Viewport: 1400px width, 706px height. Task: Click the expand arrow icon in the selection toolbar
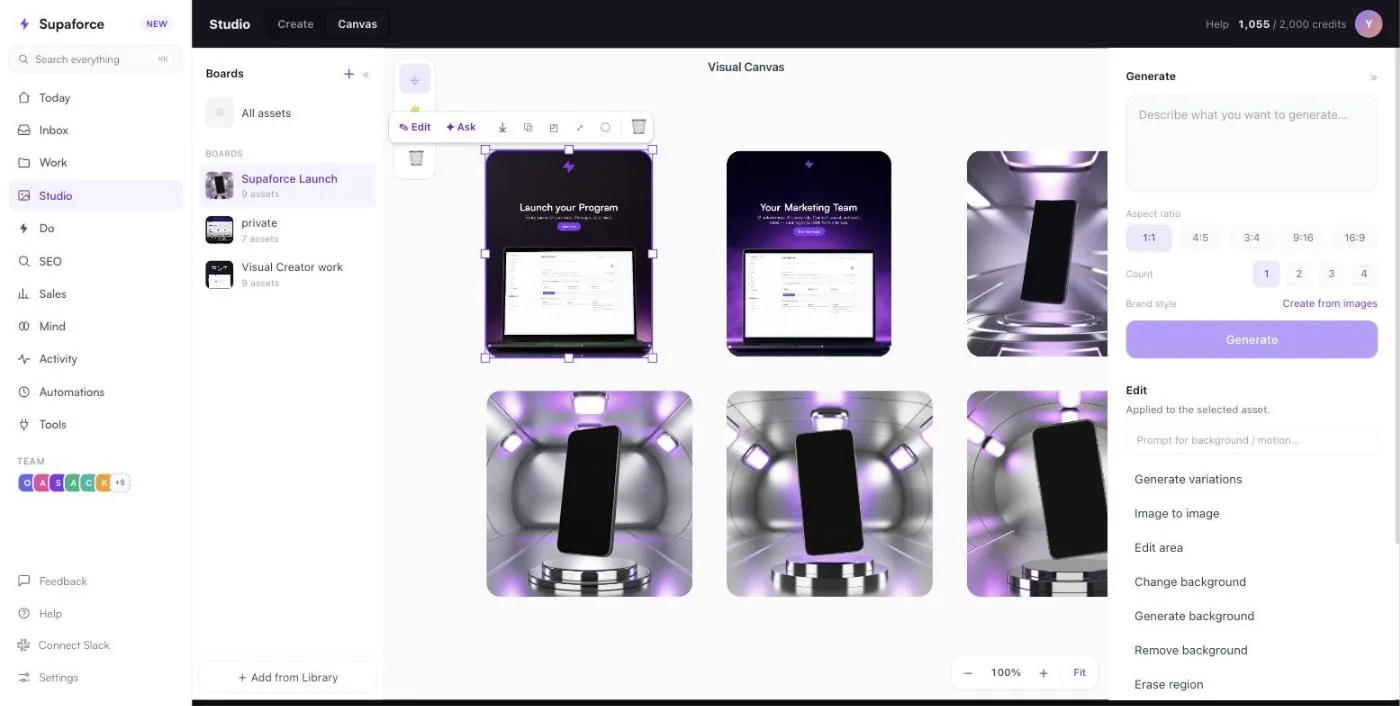tap(580, 128)
